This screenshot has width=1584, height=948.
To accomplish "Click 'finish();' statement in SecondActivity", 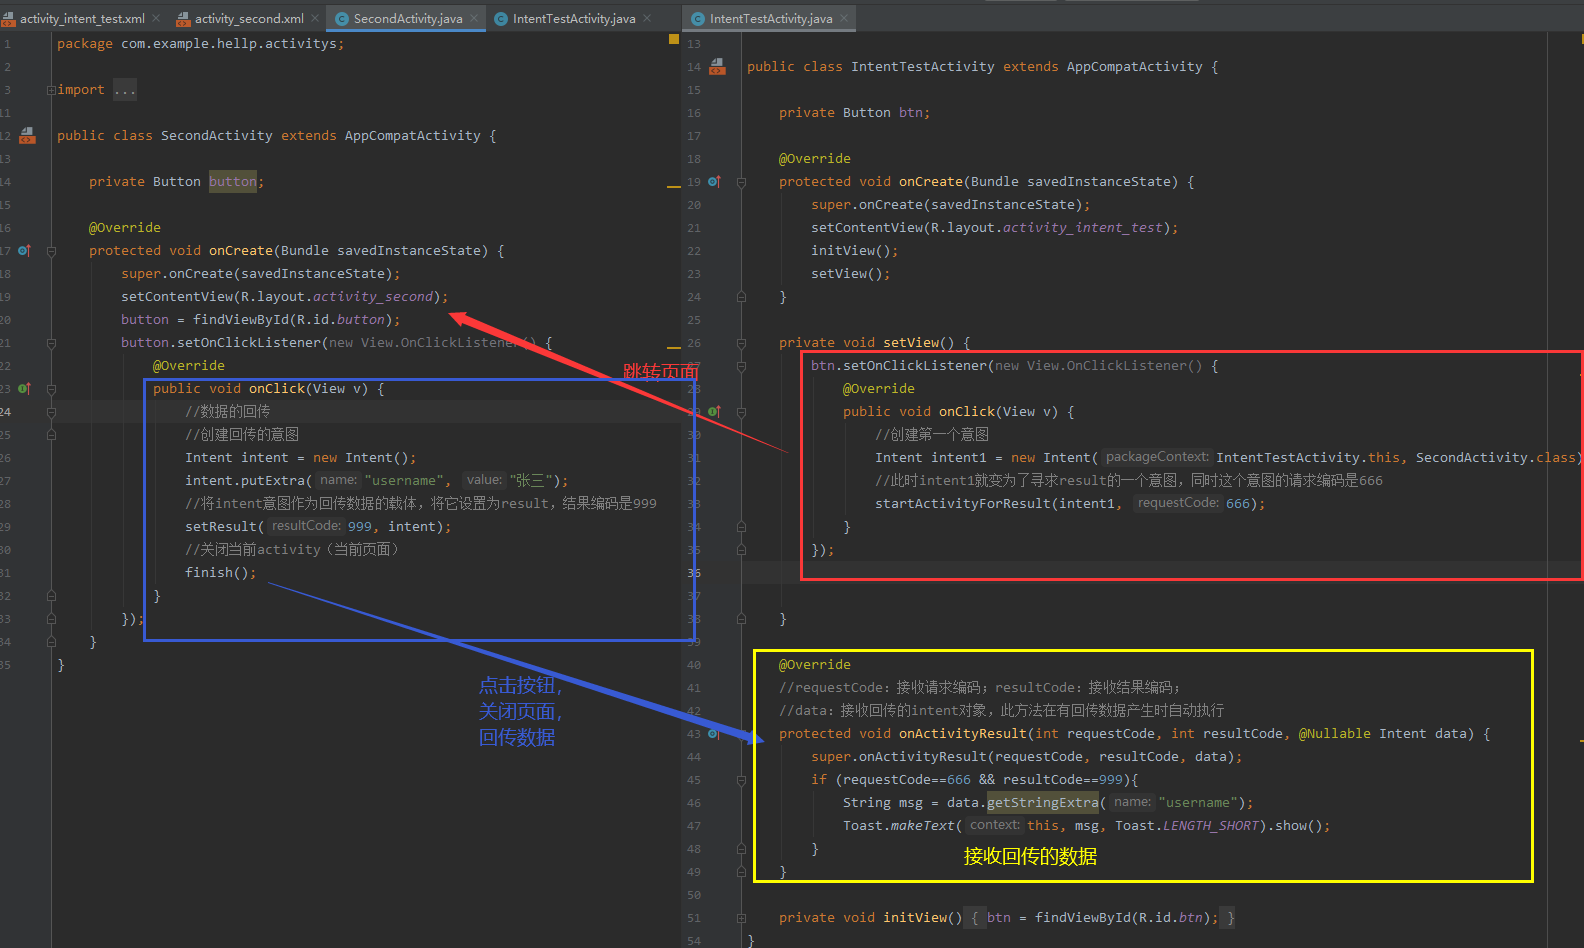I will point(221,573).
